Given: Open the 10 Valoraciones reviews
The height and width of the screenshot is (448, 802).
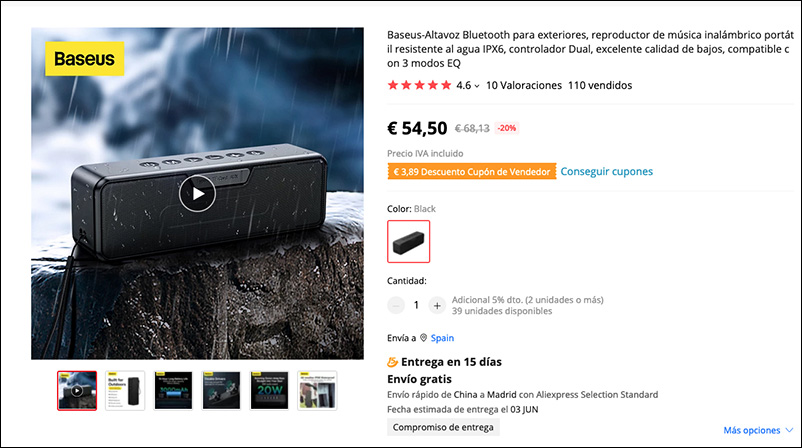Looking at the screenshot, I should [x=524, y=85].
